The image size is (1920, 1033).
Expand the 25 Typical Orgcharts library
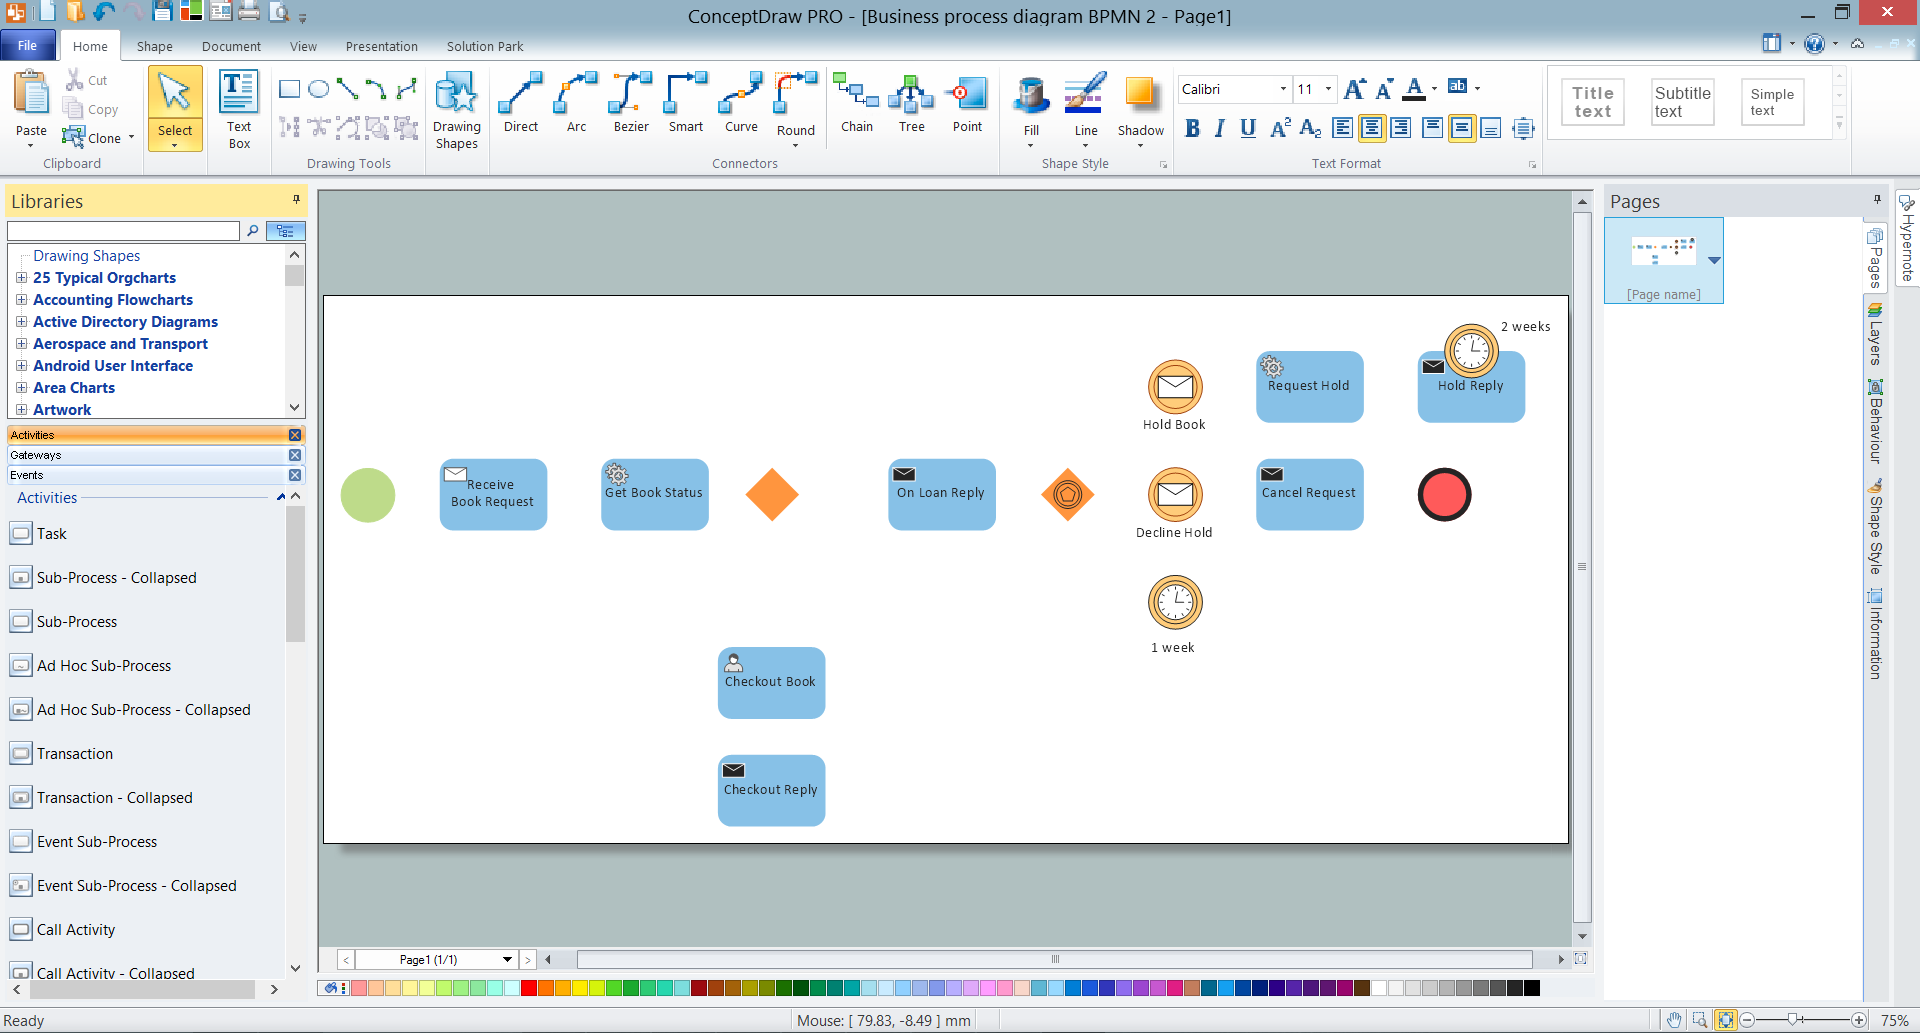pos(21,278)
